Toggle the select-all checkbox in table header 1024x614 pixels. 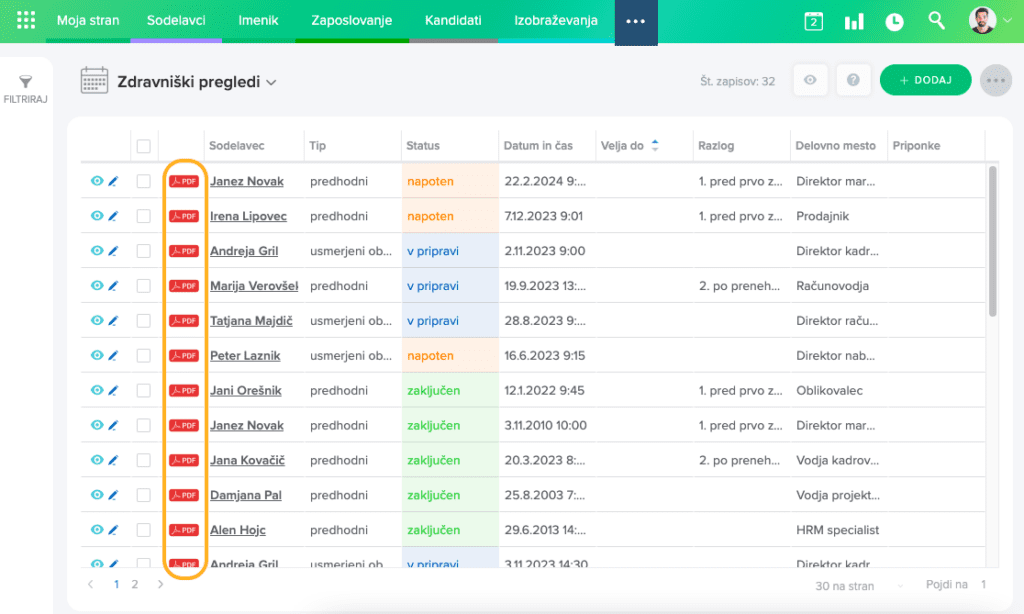[144, 146]
